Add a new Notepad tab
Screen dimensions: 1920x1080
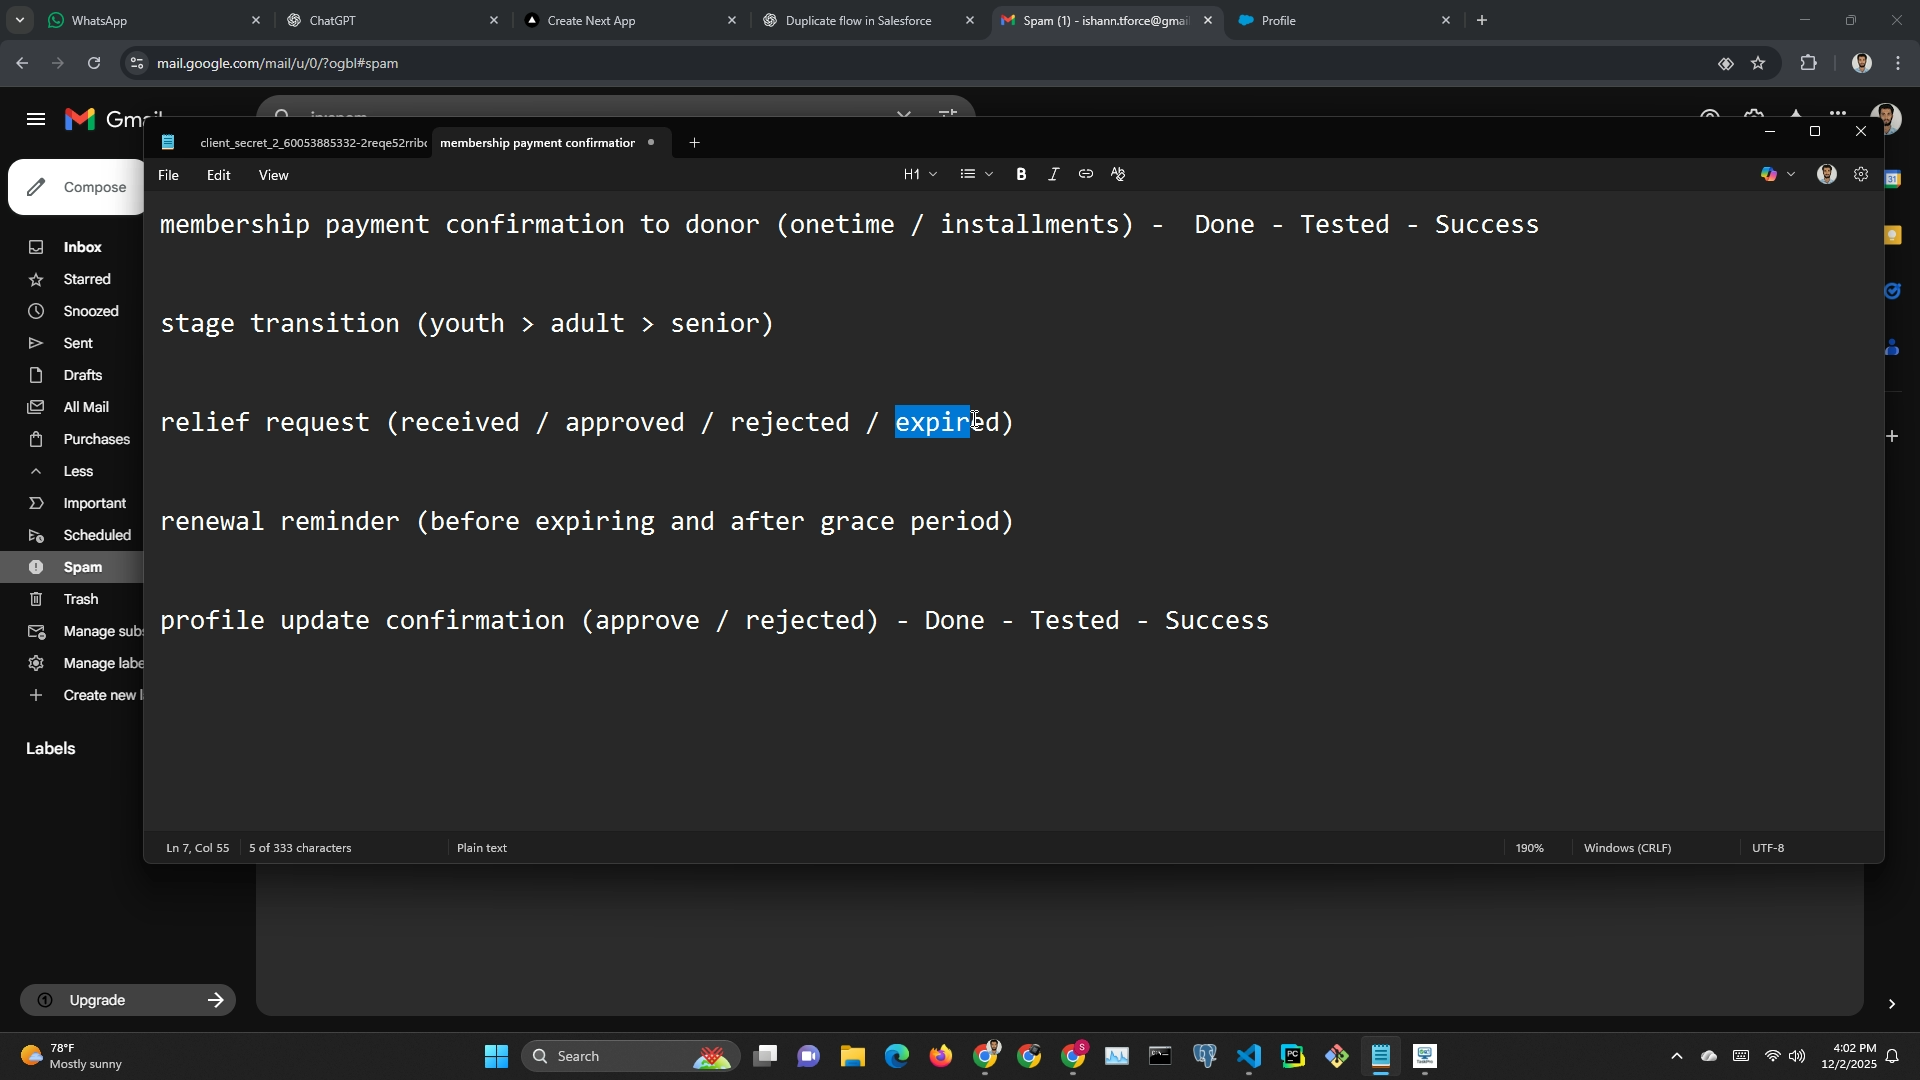click(x=694, y=143)
